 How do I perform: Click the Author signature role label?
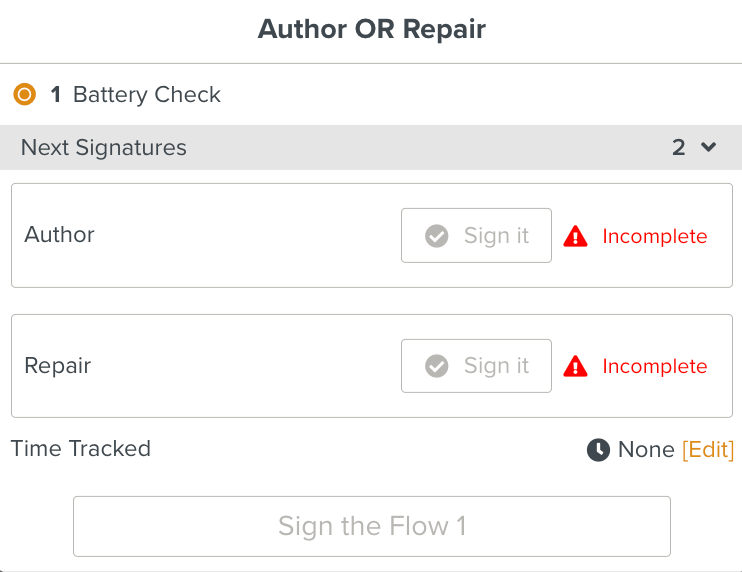[x=60, y=234]
